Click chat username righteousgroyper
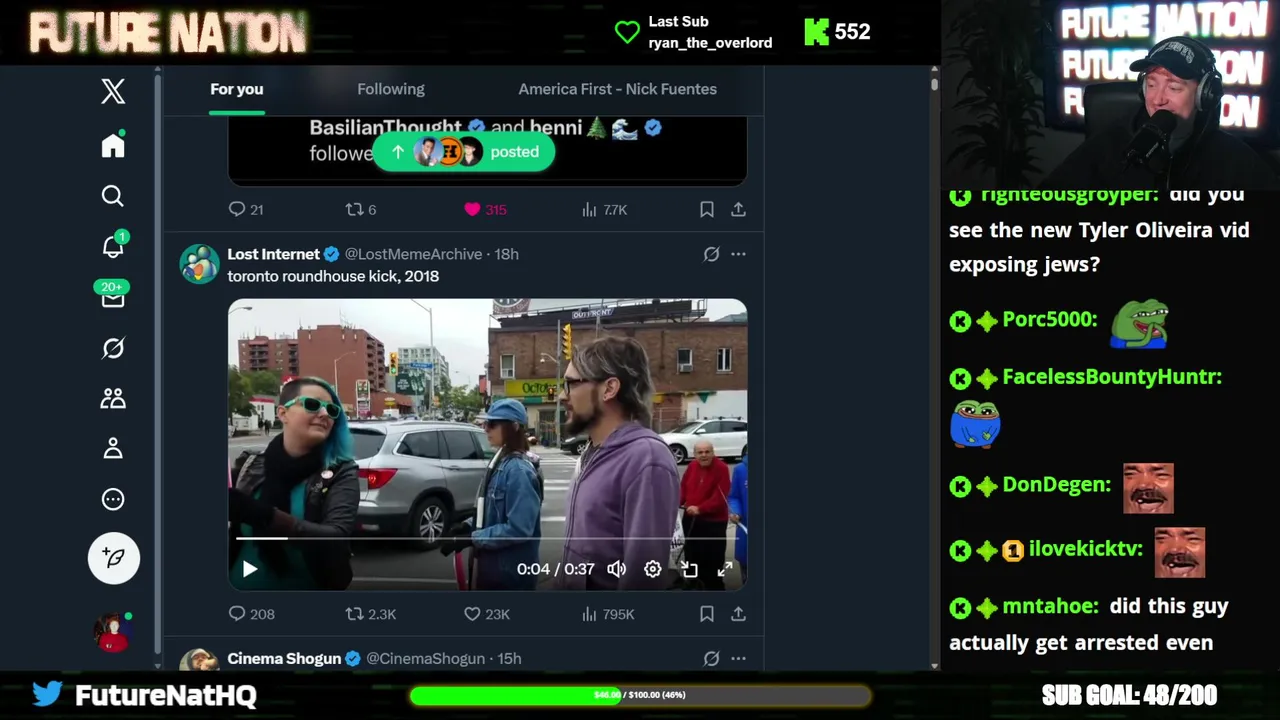 coord(1069,195)
